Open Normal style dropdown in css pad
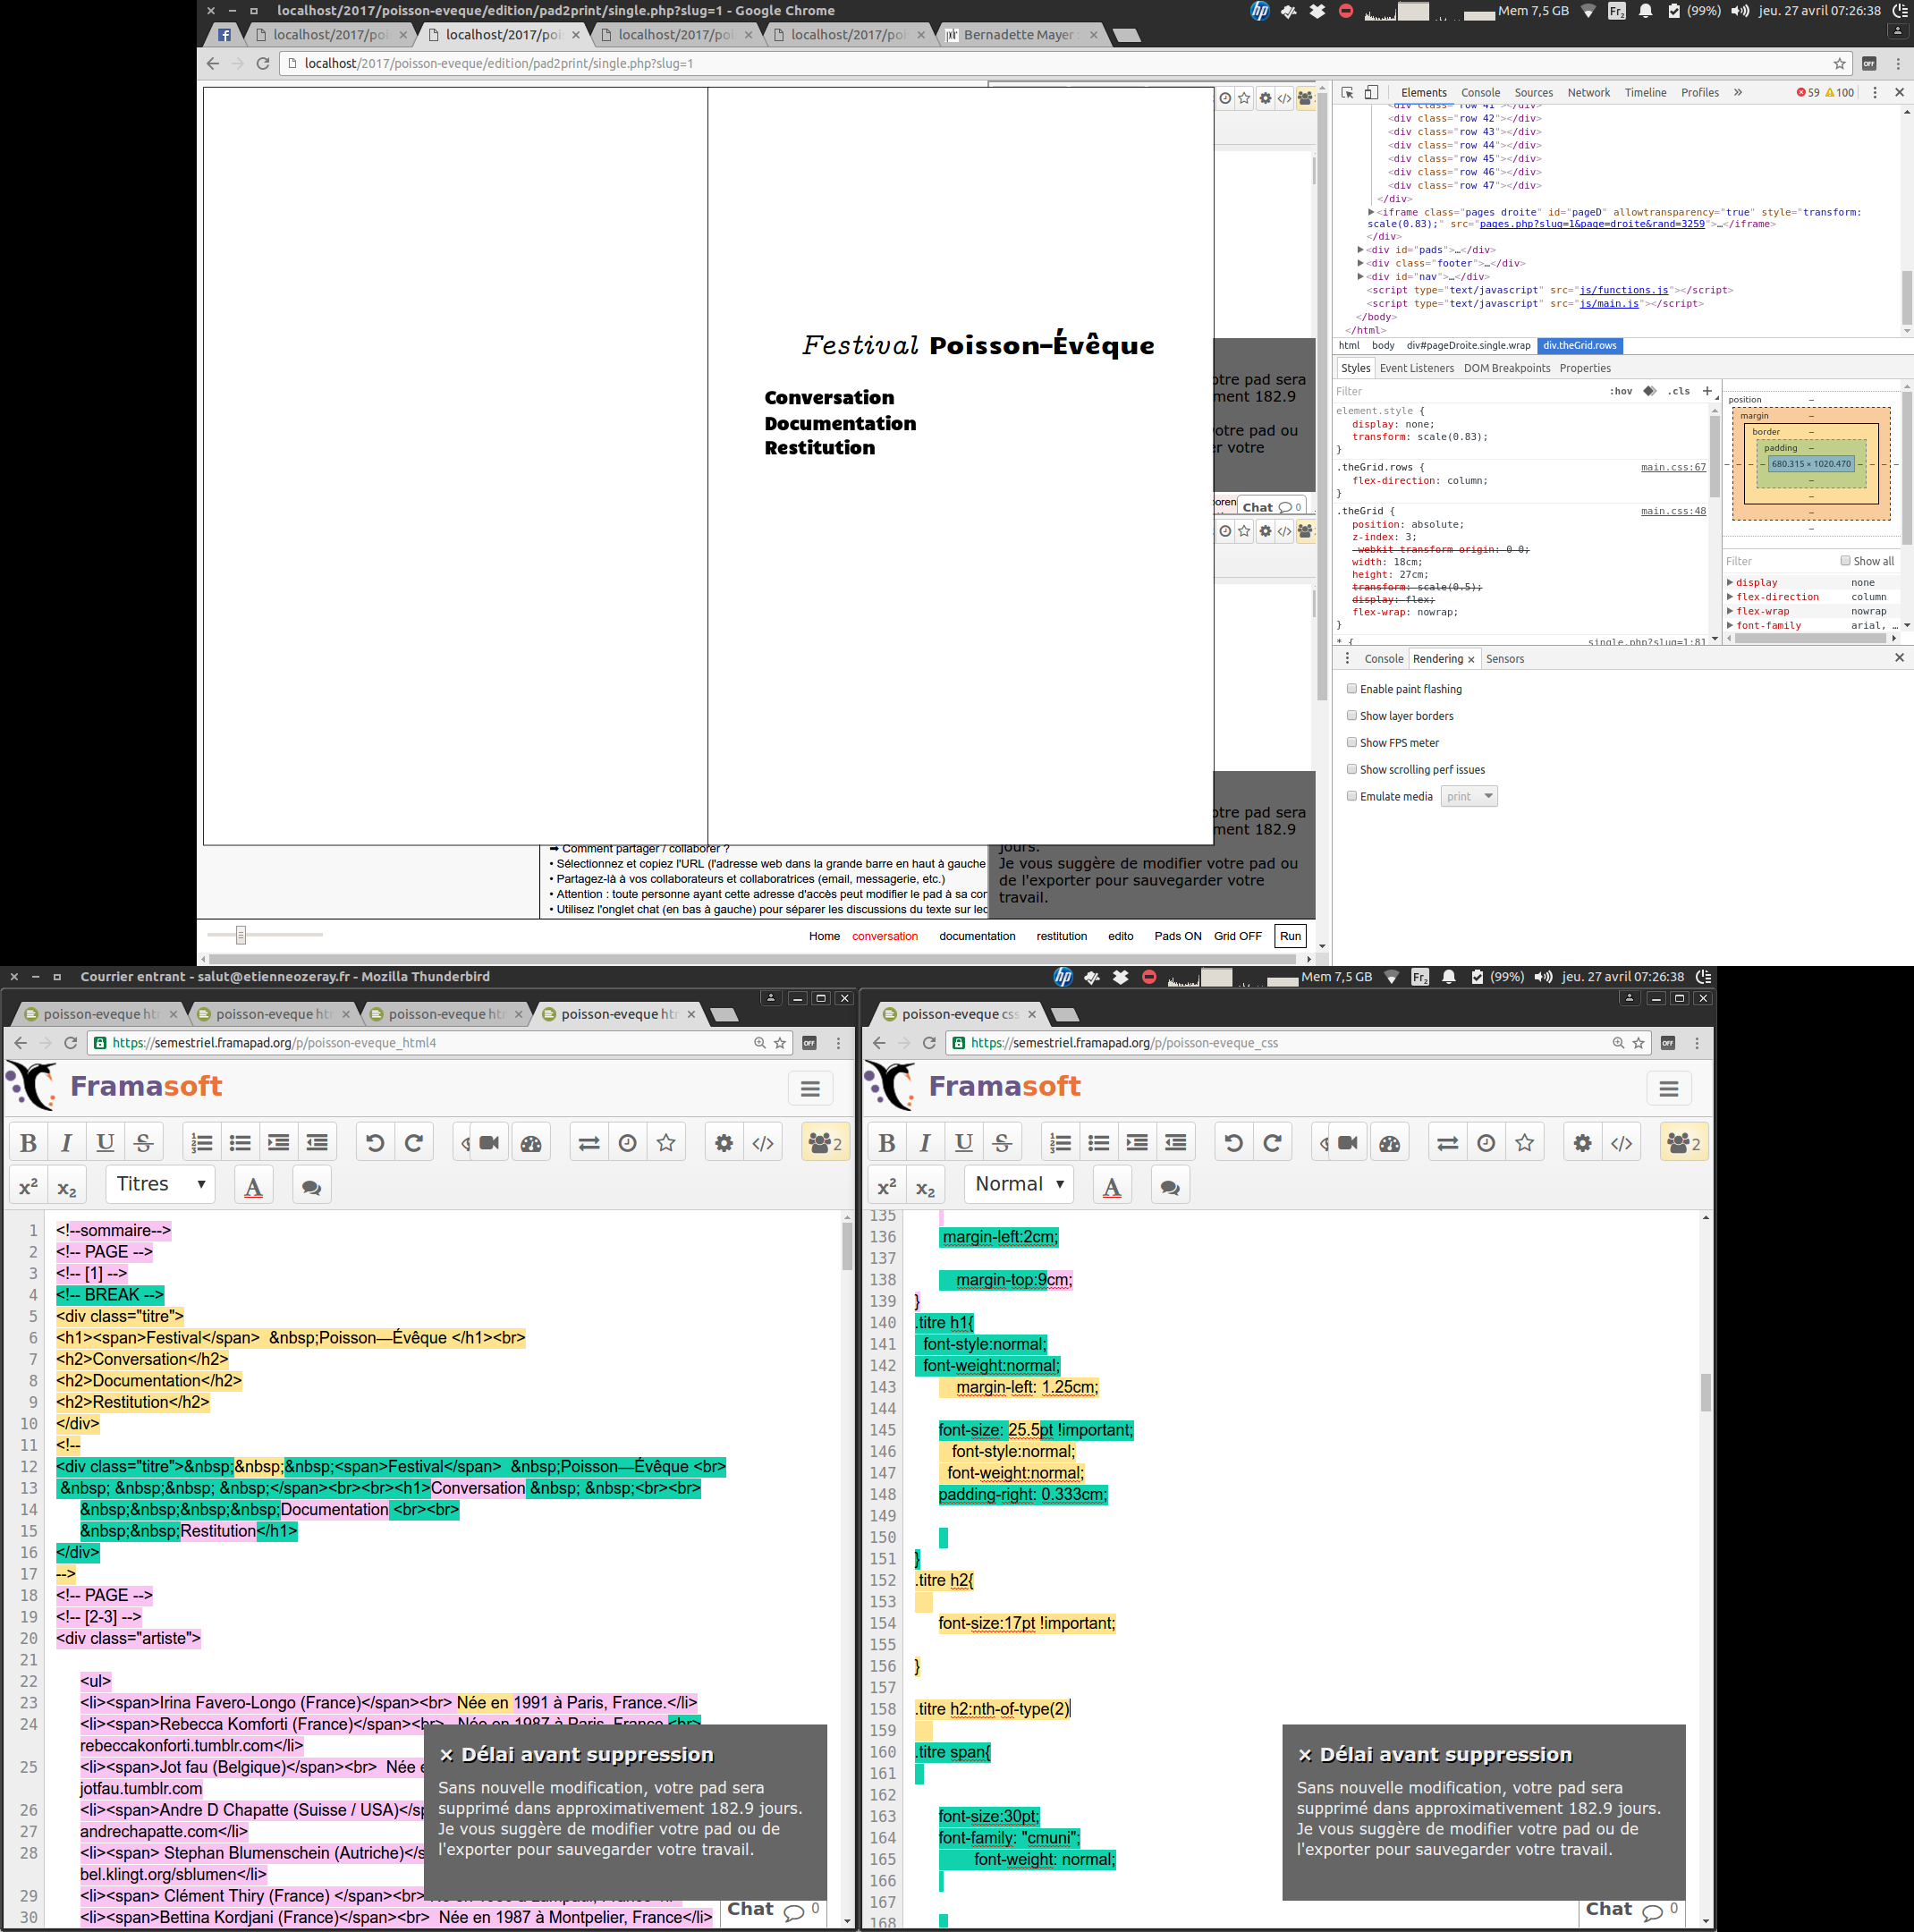1914x1932 pixels. (1019, 1184)
